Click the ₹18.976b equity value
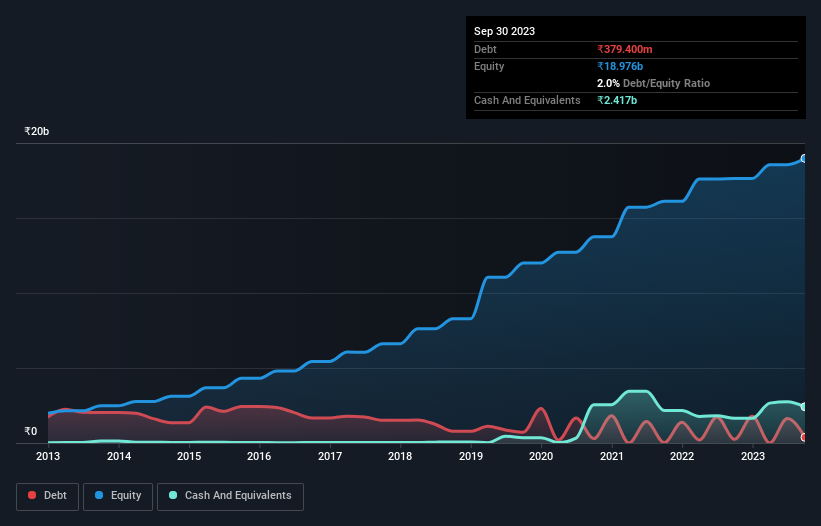The image size is (821, 526). tap(620, 66)
